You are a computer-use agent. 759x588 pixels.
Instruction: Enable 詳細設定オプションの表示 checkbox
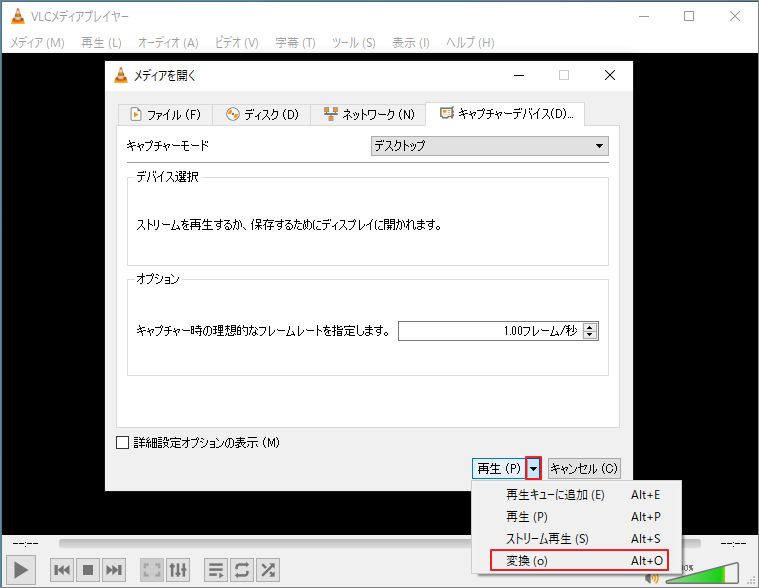pyautogui.click(x=122, y=443)
